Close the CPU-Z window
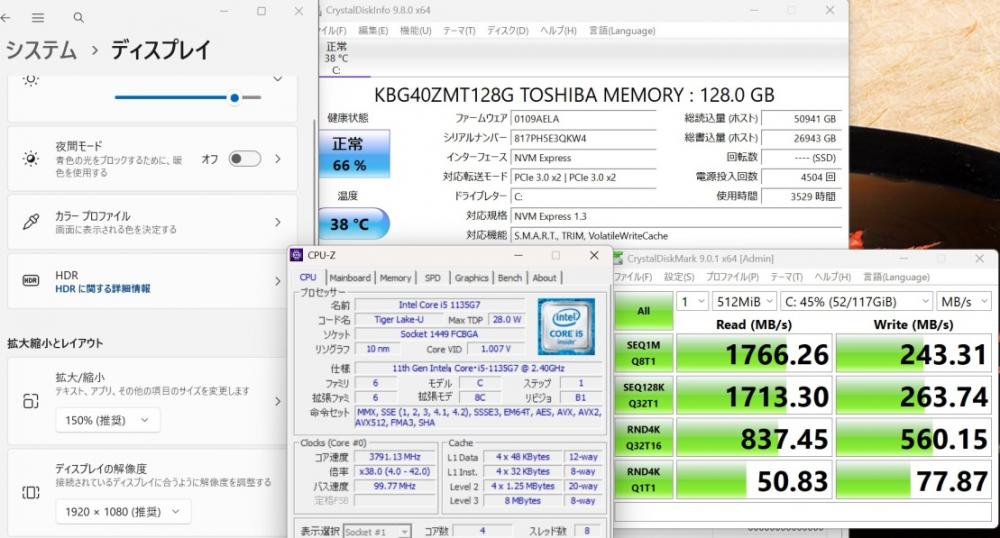1000x538 pixels. [594, 255]
